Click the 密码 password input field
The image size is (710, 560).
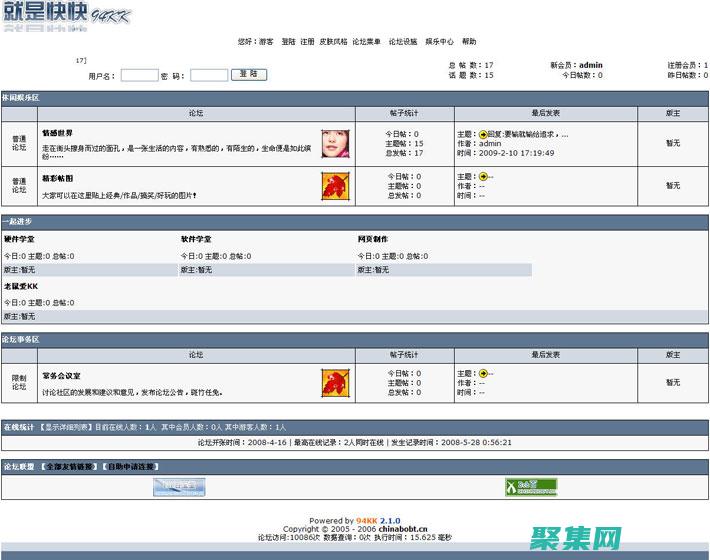[209, 75]
